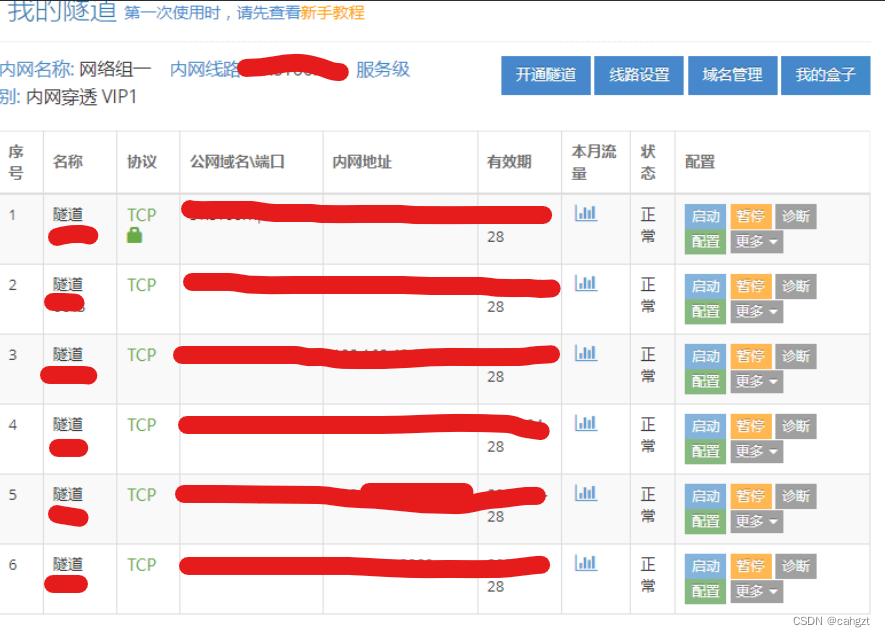The width and height of the screenshot is (885, 637).
Task: Open the 新手教程 link
Action: click(x=332, y=12)
